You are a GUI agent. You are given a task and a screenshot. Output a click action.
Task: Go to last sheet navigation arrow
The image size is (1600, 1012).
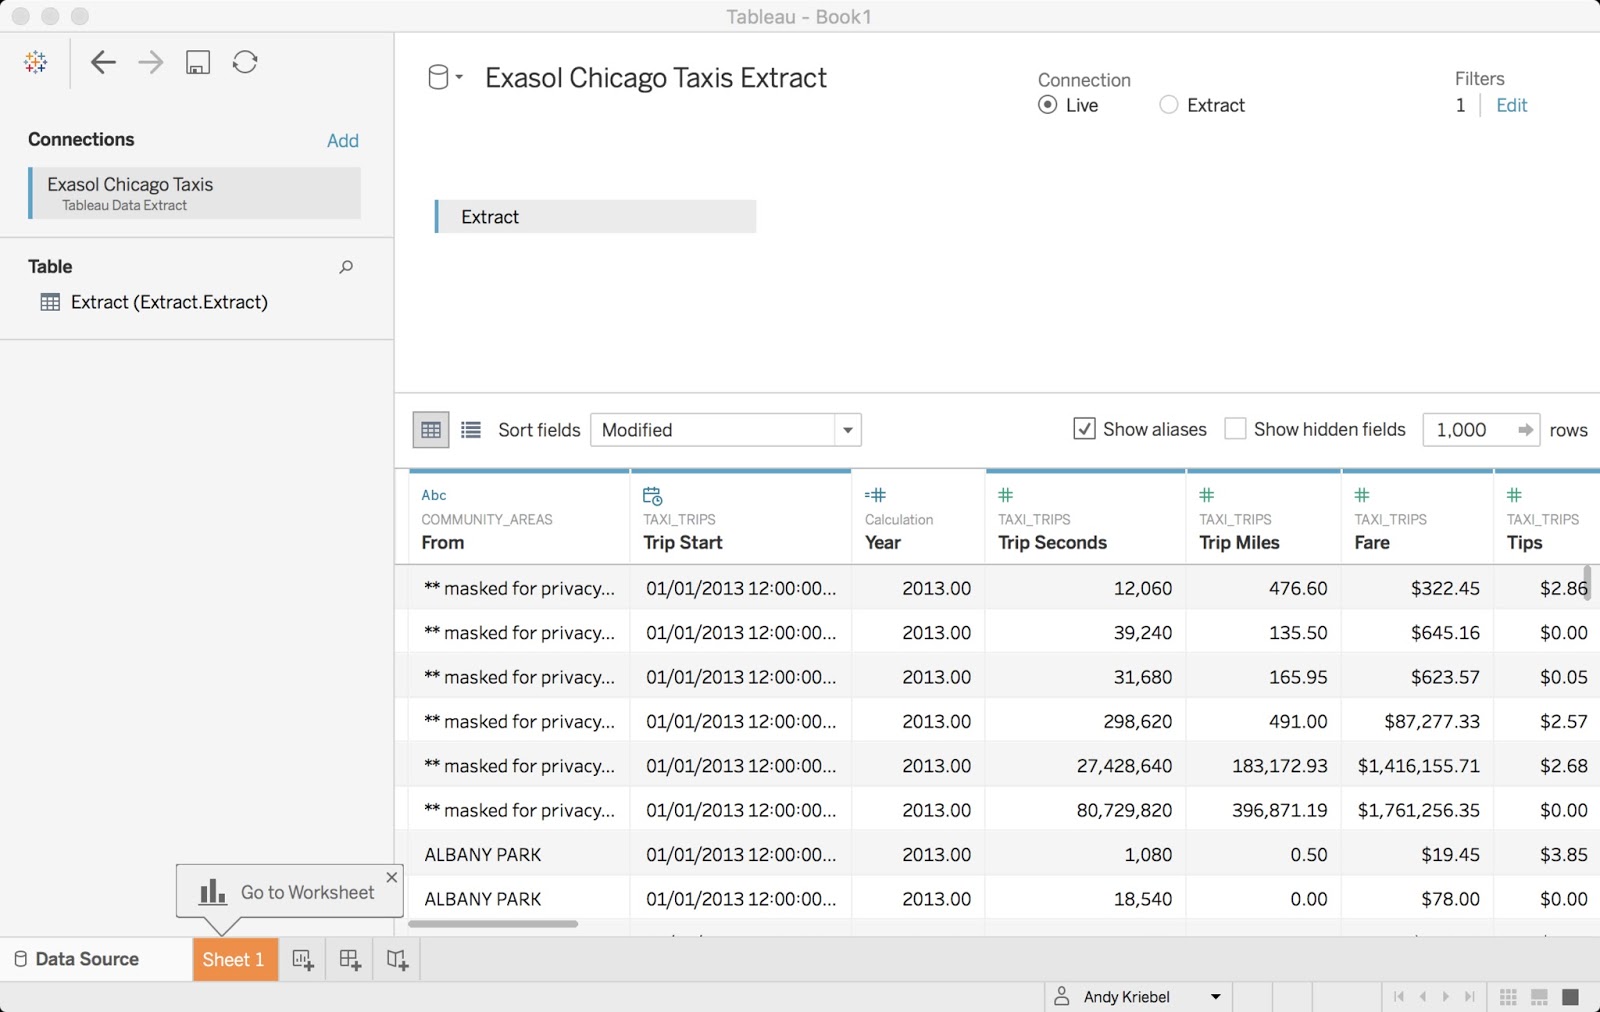point(1469,997)
